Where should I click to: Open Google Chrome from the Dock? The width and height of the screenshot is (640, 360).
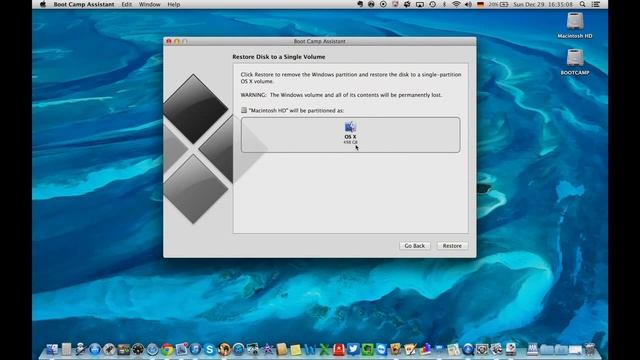(167, 349)
